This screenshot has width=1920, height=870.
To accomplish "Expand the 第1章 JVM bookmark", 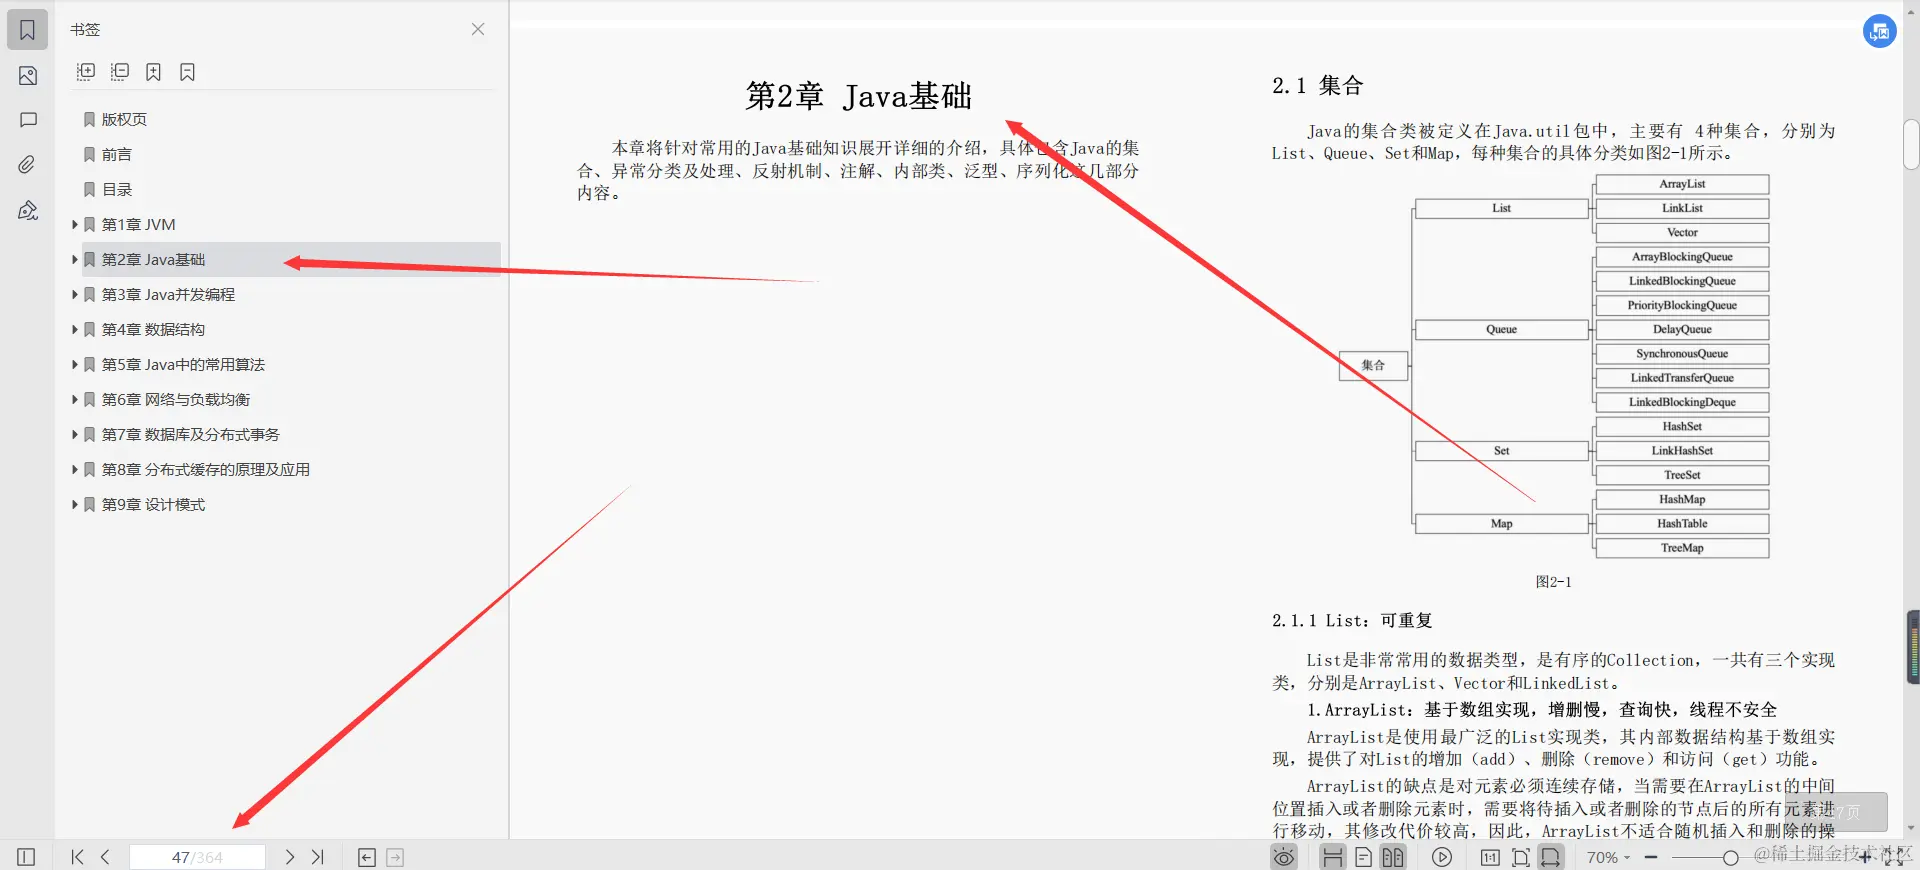I will (x=75, y=224).
